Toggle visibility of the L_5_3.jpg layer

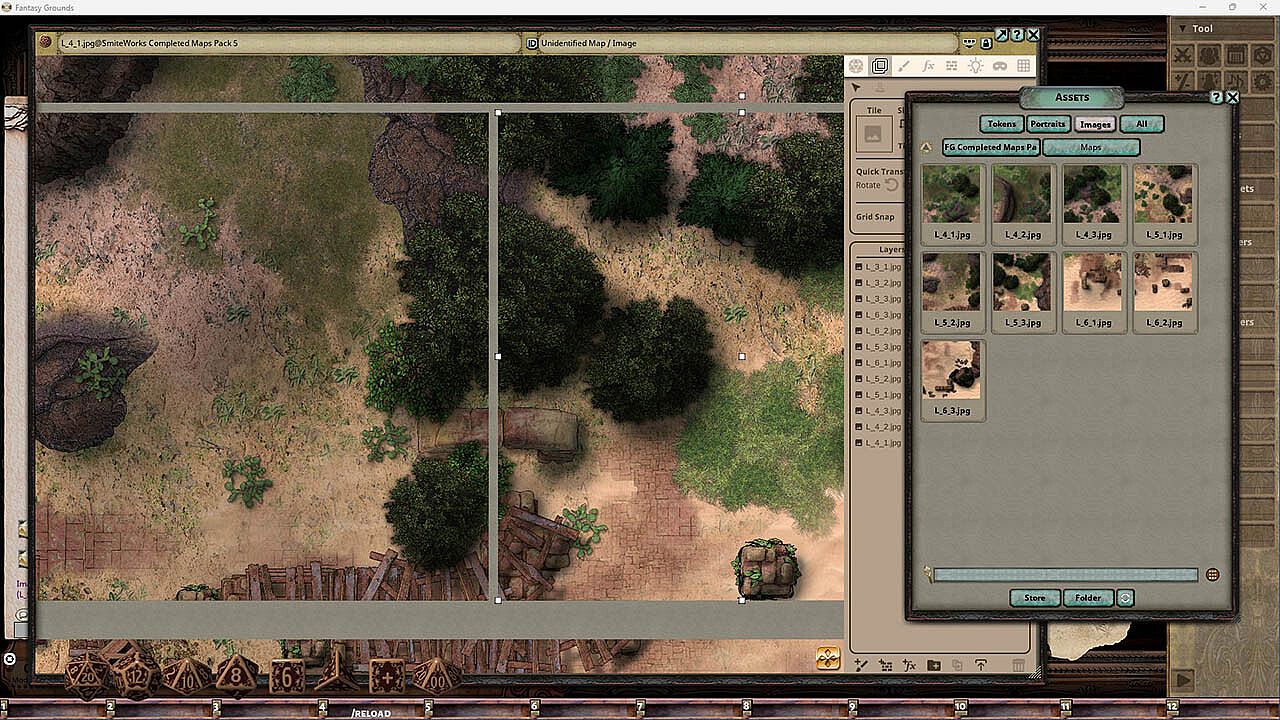[859, 347]
